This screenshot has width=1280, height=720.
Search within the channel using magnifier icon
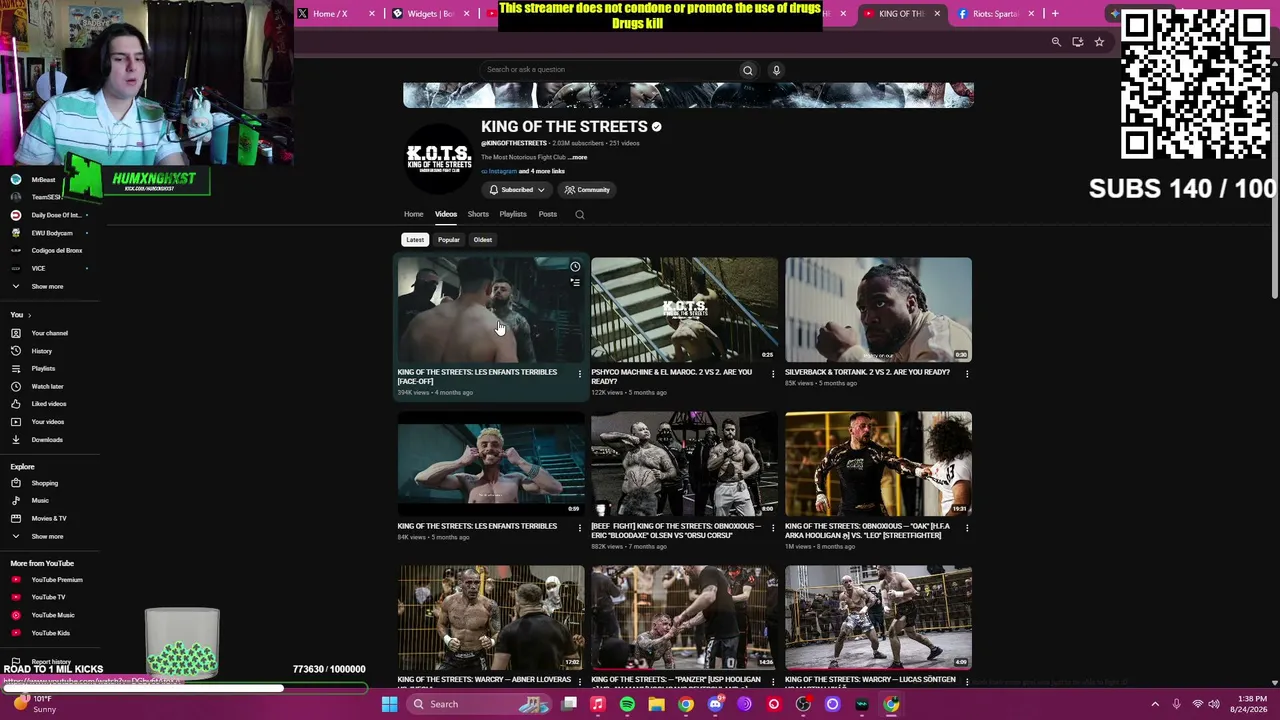(x=579, y=214)
